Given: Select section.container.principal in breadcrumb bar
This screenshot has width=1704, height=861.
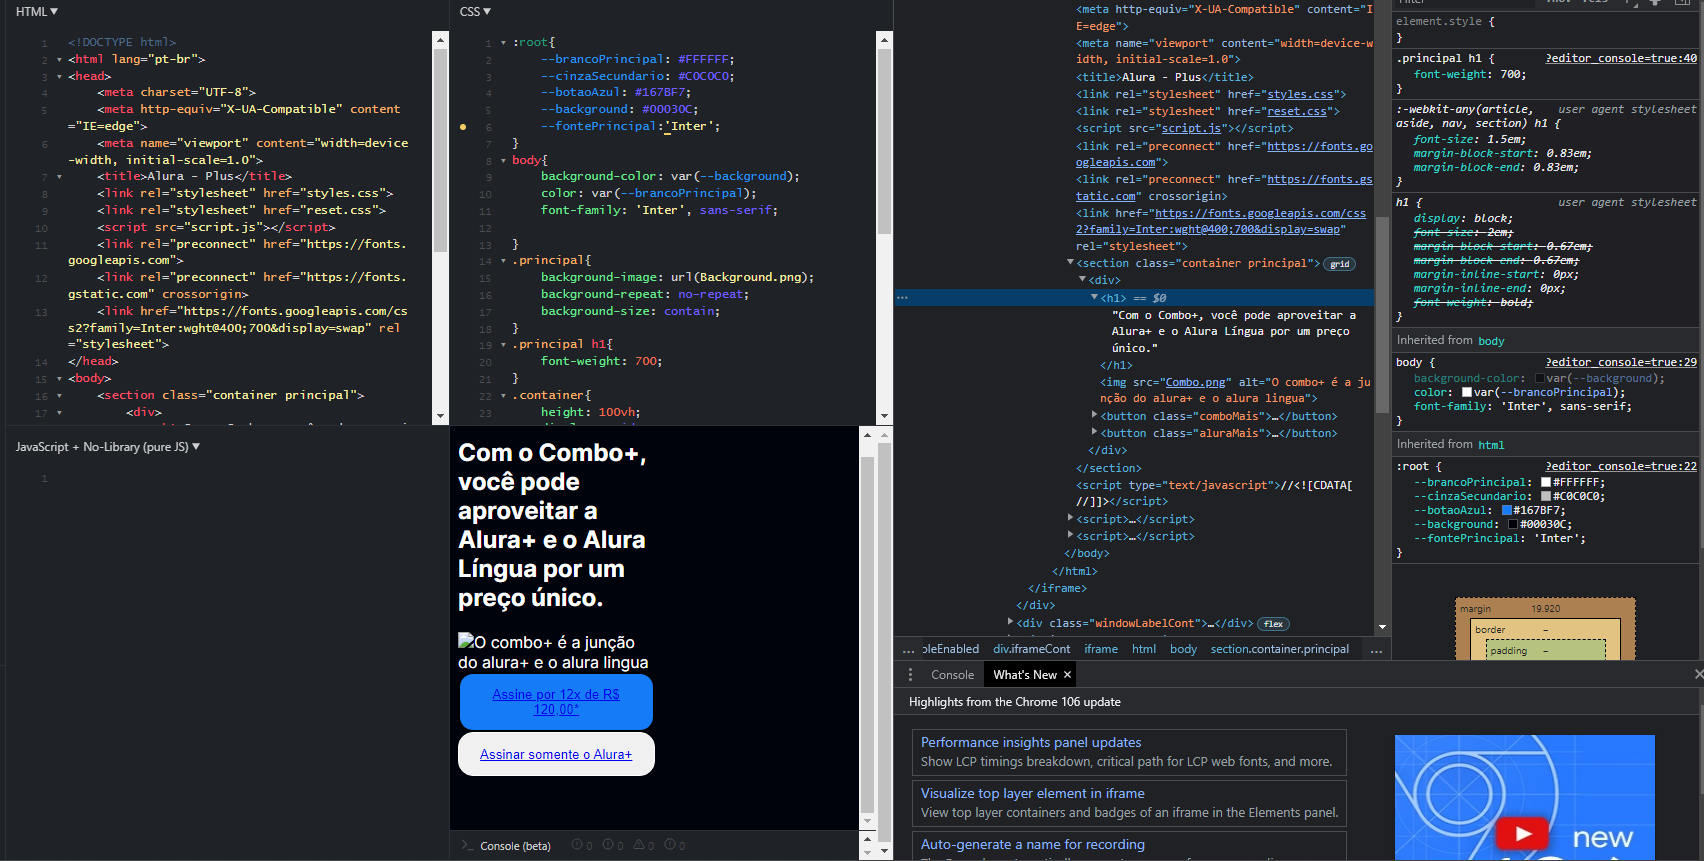Looking at the screenshot, I should [1279, 649].
